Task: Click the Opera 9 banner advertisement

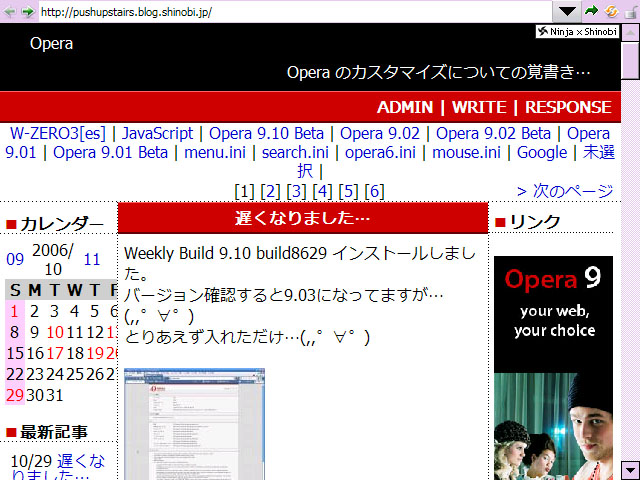Action: coord(553,368)
